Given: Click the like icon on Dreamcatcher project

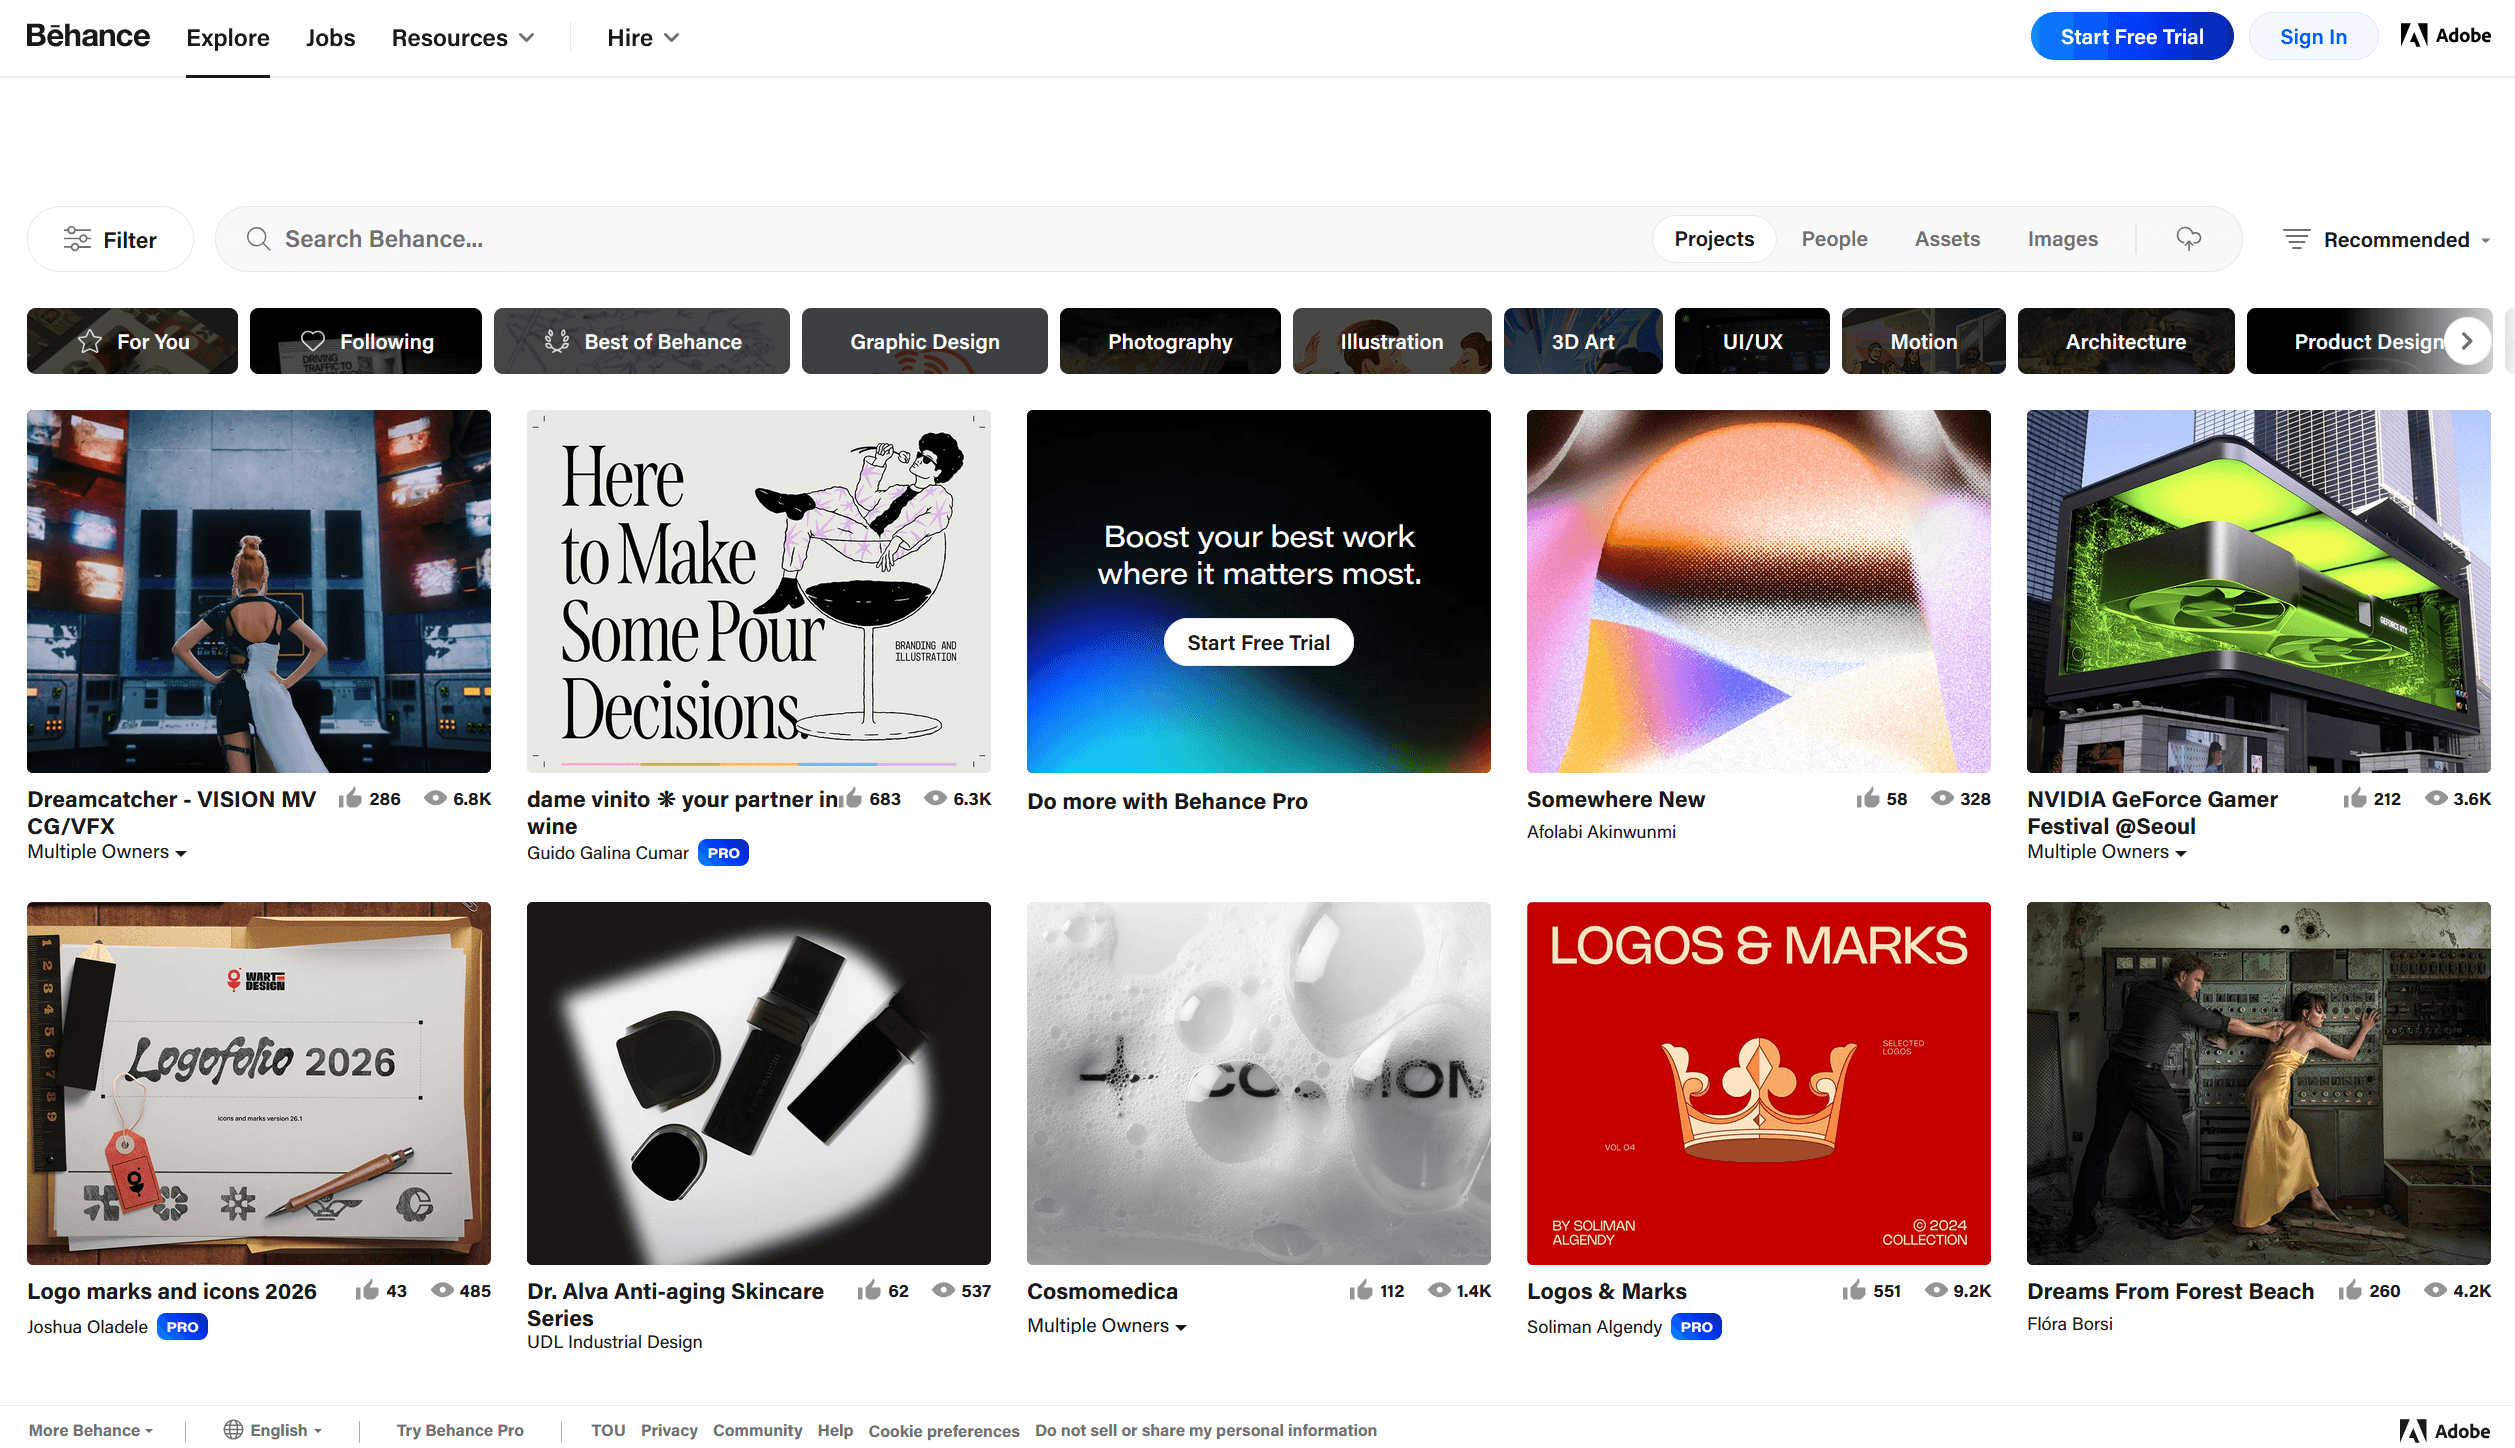Looking at the screenshot, I should coord(350,798).
